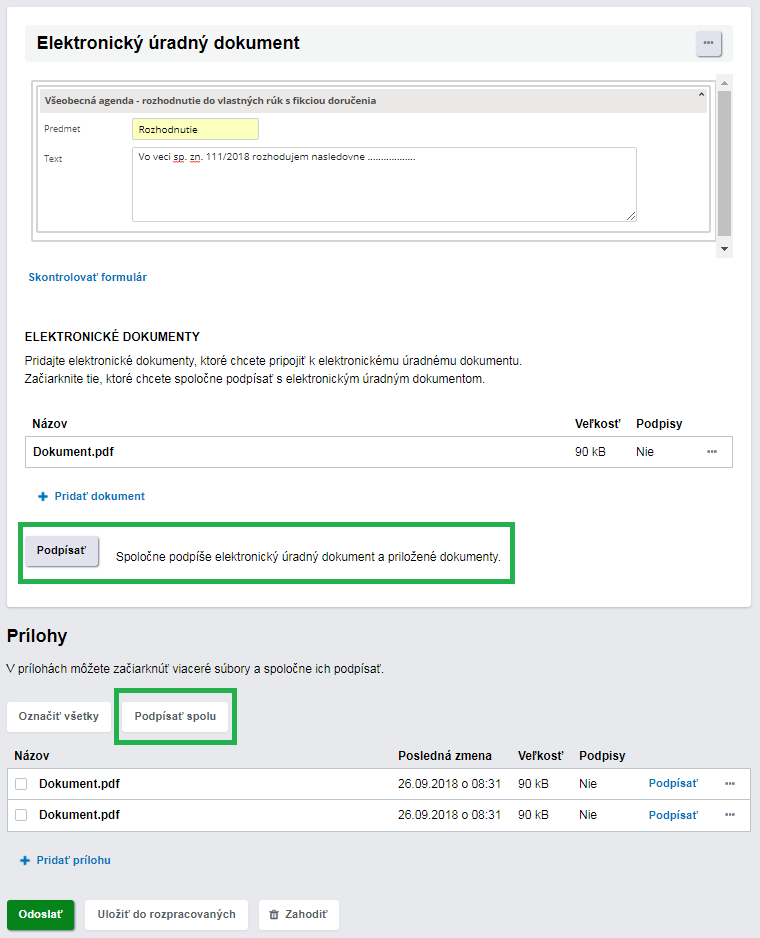Click Podpísať spolu button

click(175, 716)
